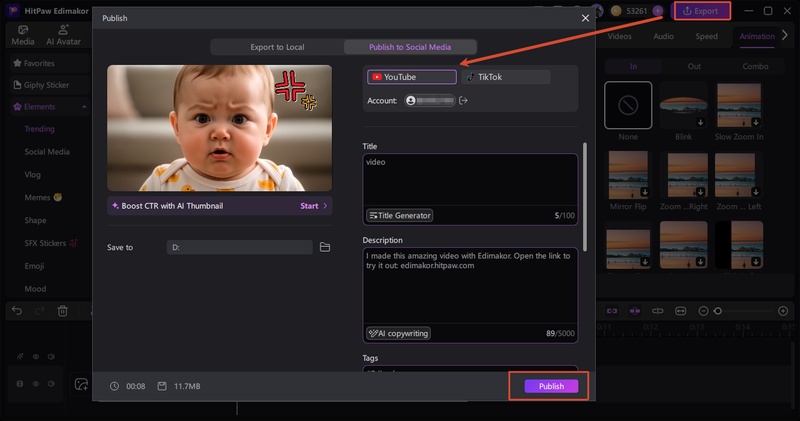Click the publish dialog scrollbar
This screenshot has height=421, width=800.
tap(585, 196)
